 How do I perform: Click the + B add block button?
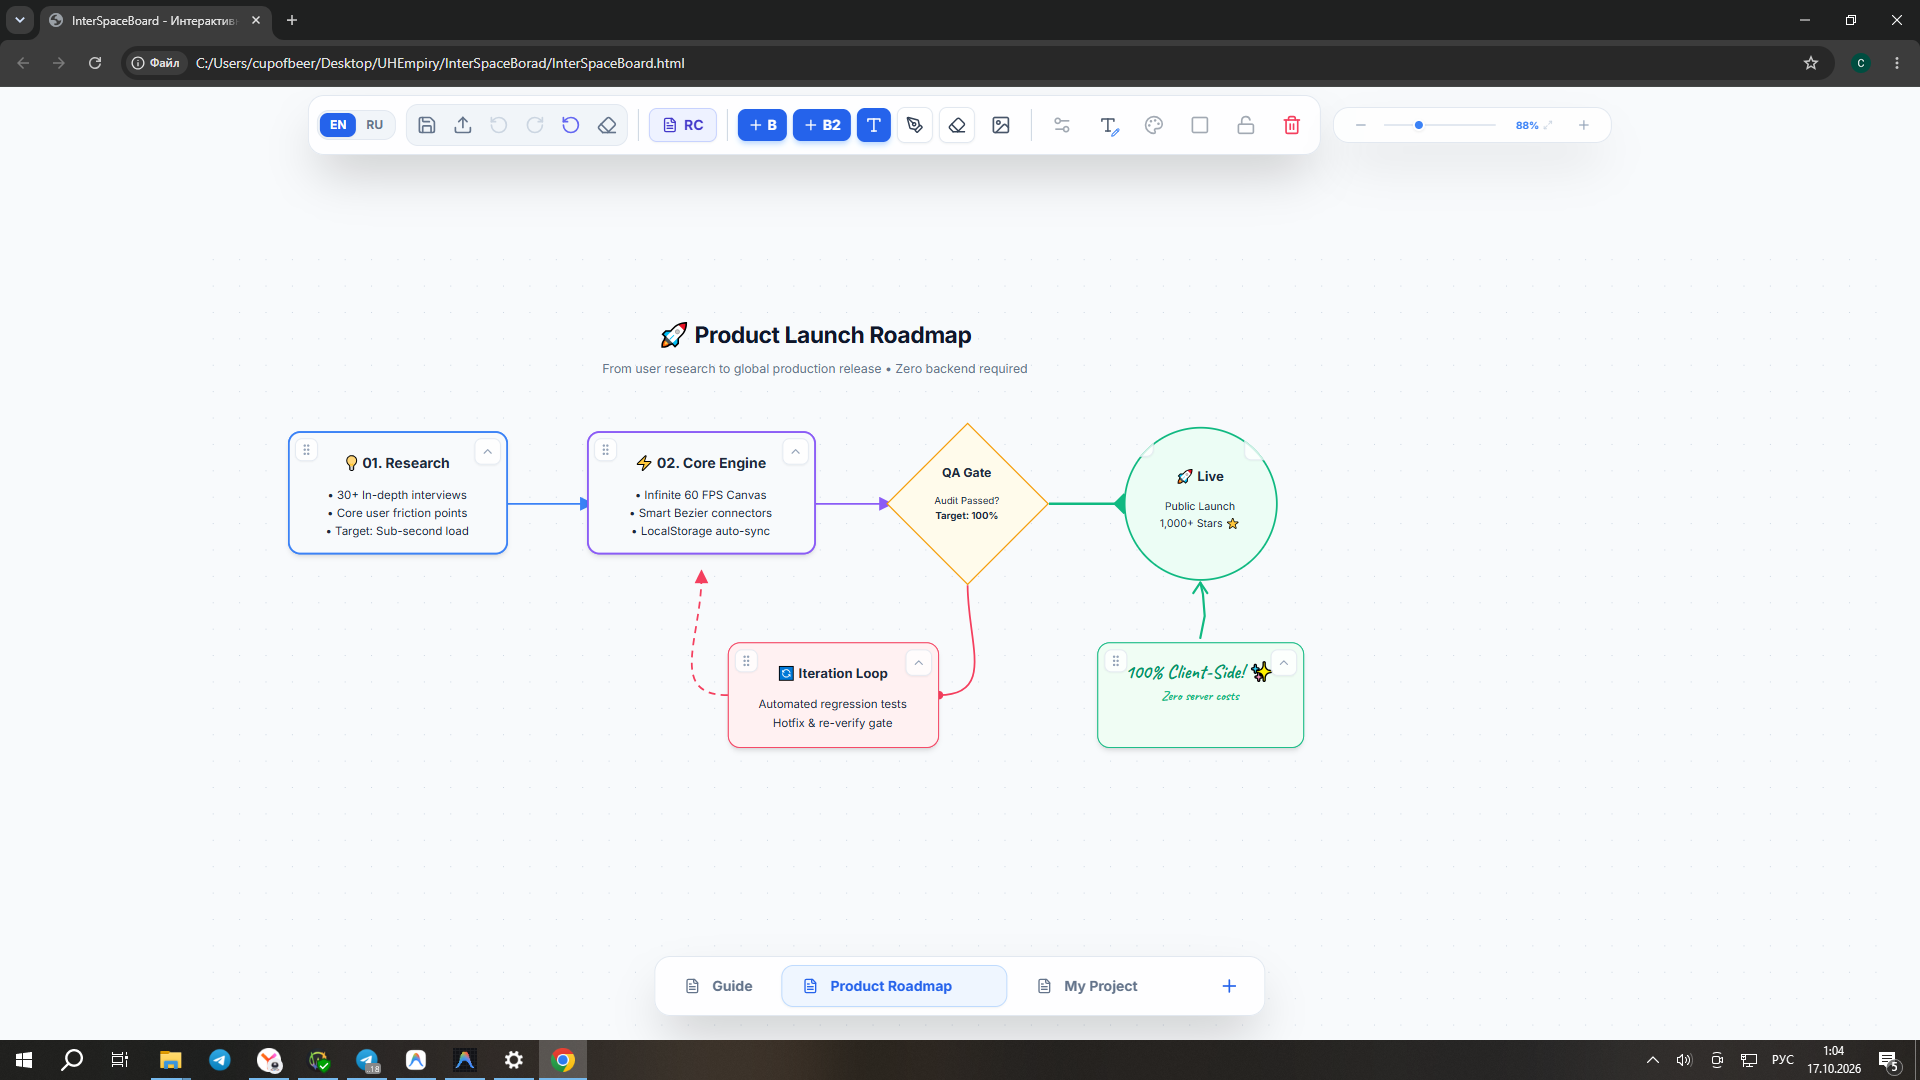click(x=763, y=125)
